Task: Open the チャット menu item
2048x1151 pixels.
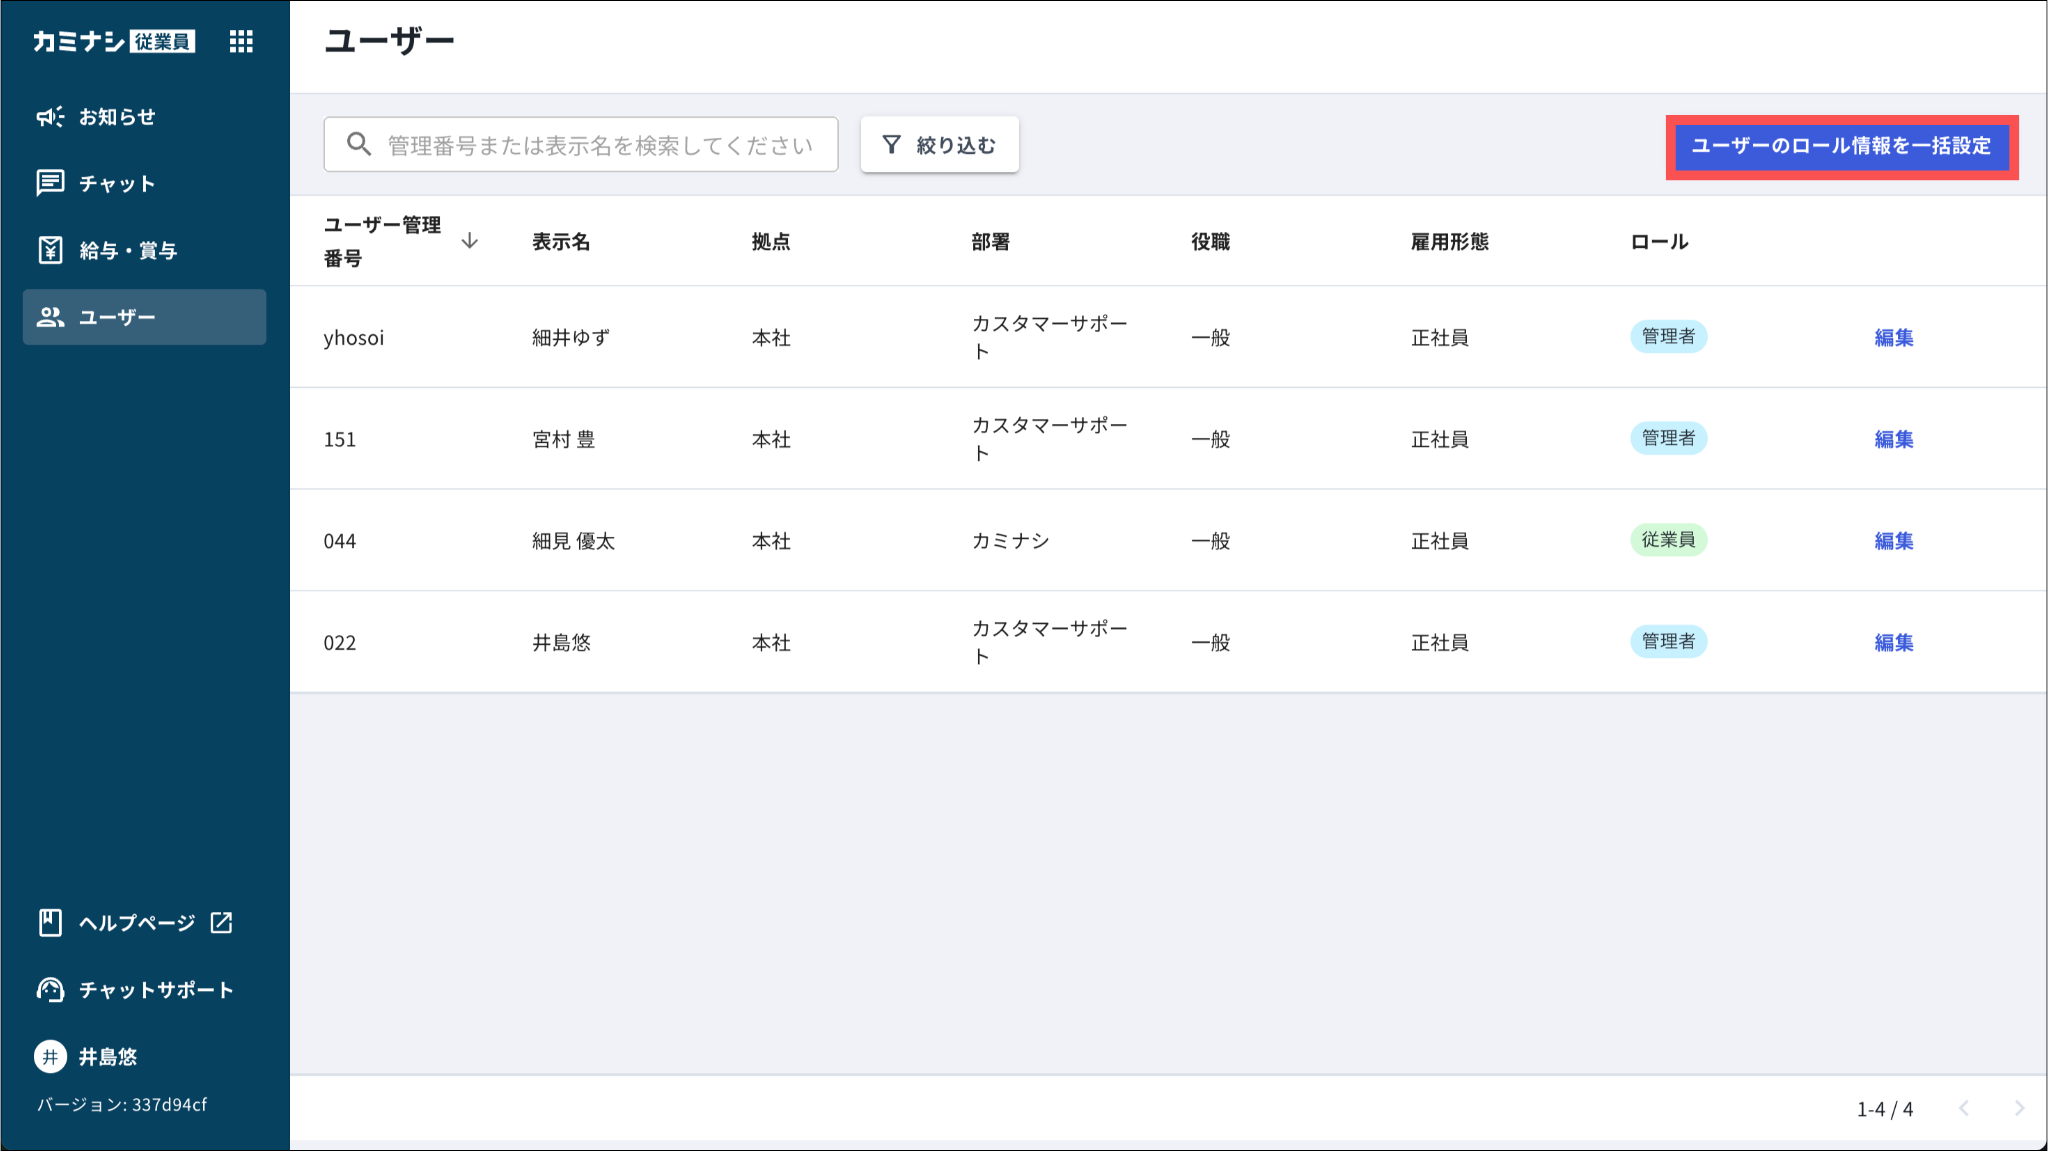Action: 117,184
